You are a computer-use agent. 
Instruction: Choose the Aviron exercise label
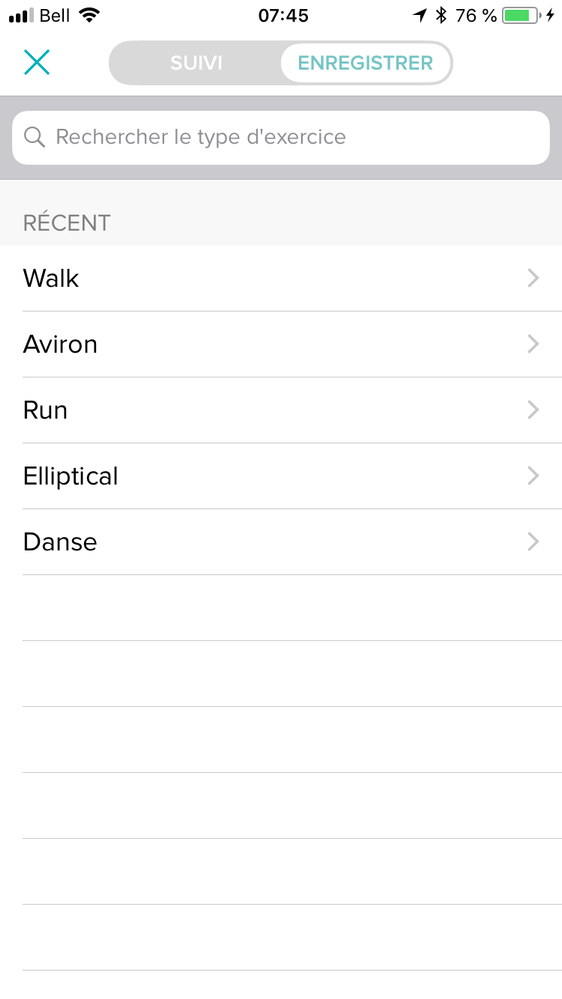(x=60, y=344)
